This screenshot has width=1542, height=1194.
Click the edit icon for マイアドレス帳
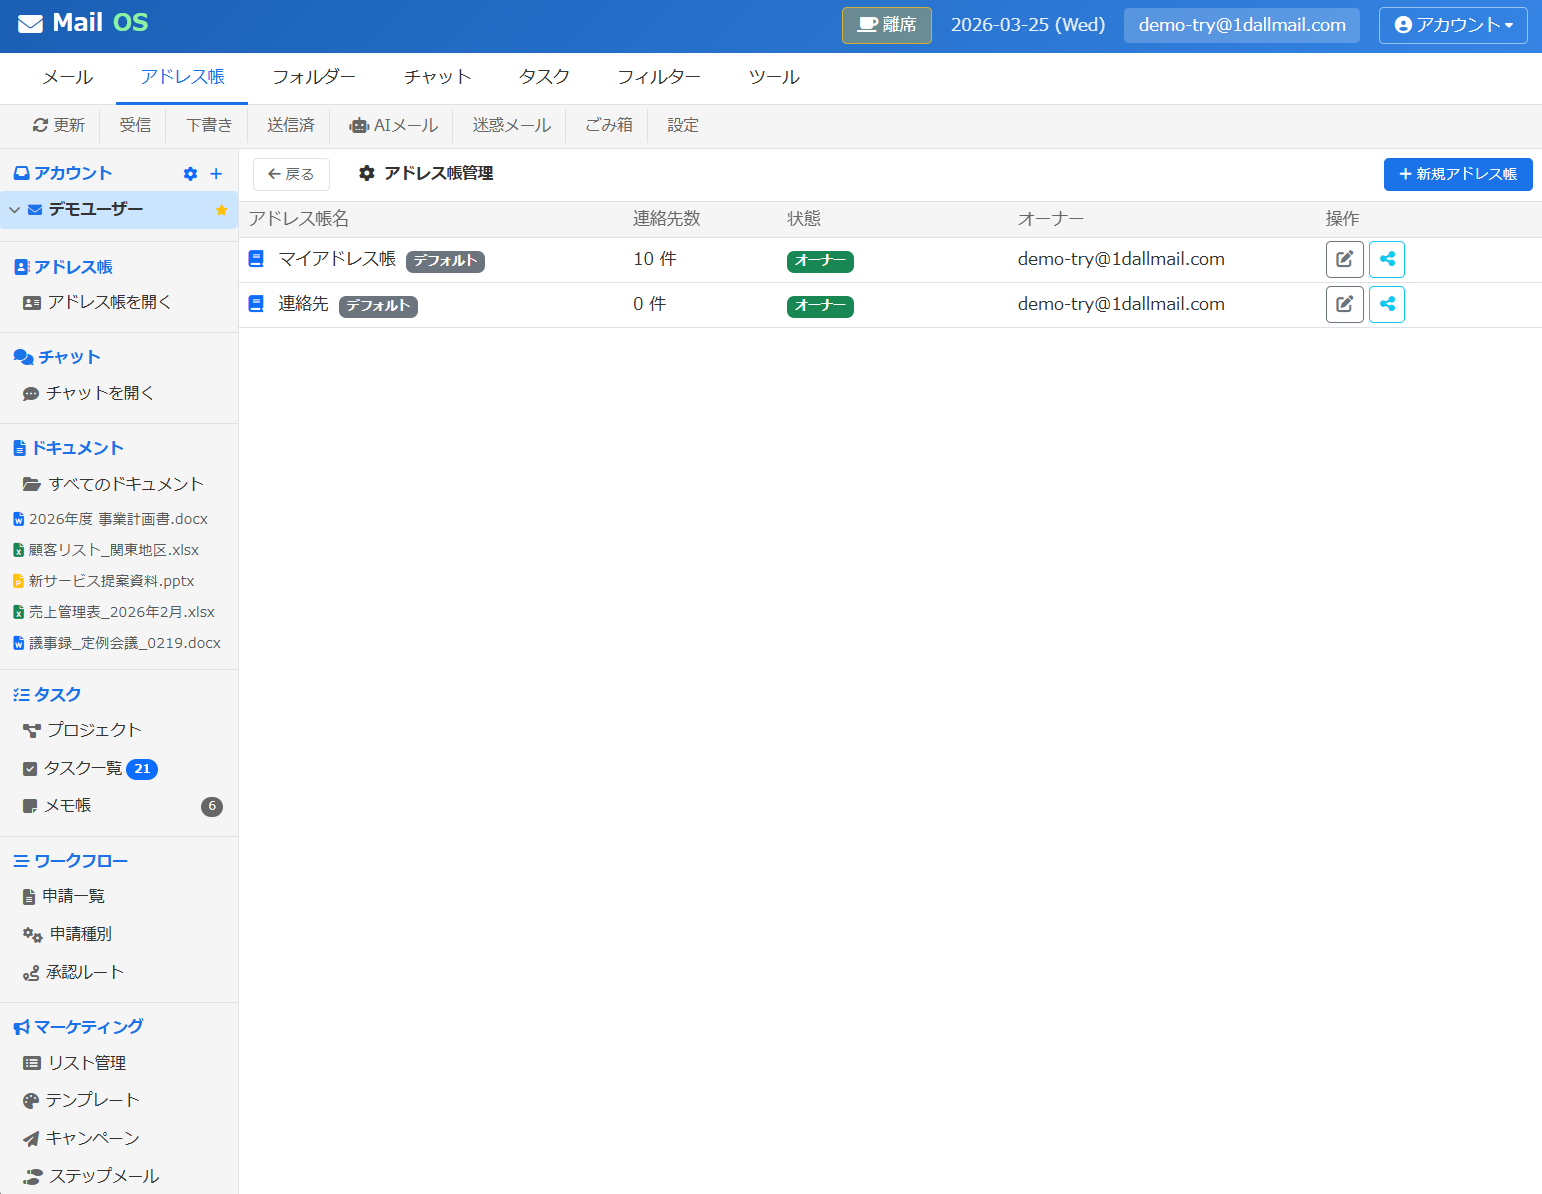coord(1344,260)
